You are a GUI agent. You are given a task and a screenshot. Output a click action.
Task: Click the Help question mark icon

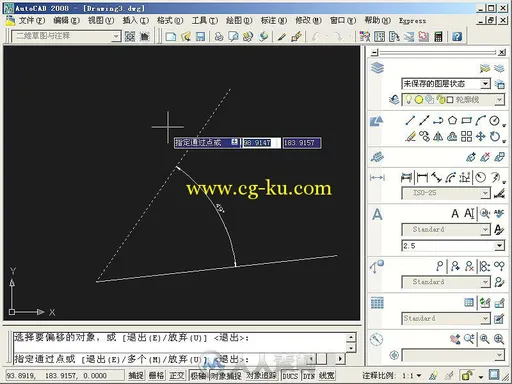457,36
